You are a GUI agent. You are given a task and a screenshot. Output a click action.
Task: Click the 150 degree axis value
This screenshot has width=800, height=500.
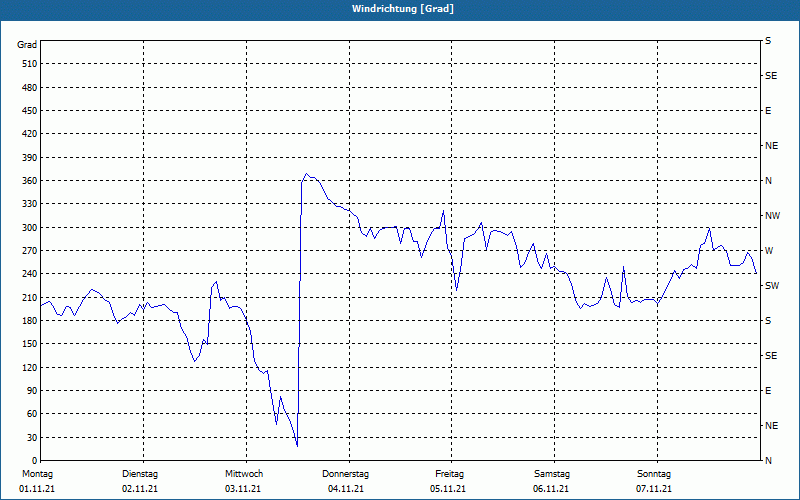pyautogui.click(x=29, y=344)
